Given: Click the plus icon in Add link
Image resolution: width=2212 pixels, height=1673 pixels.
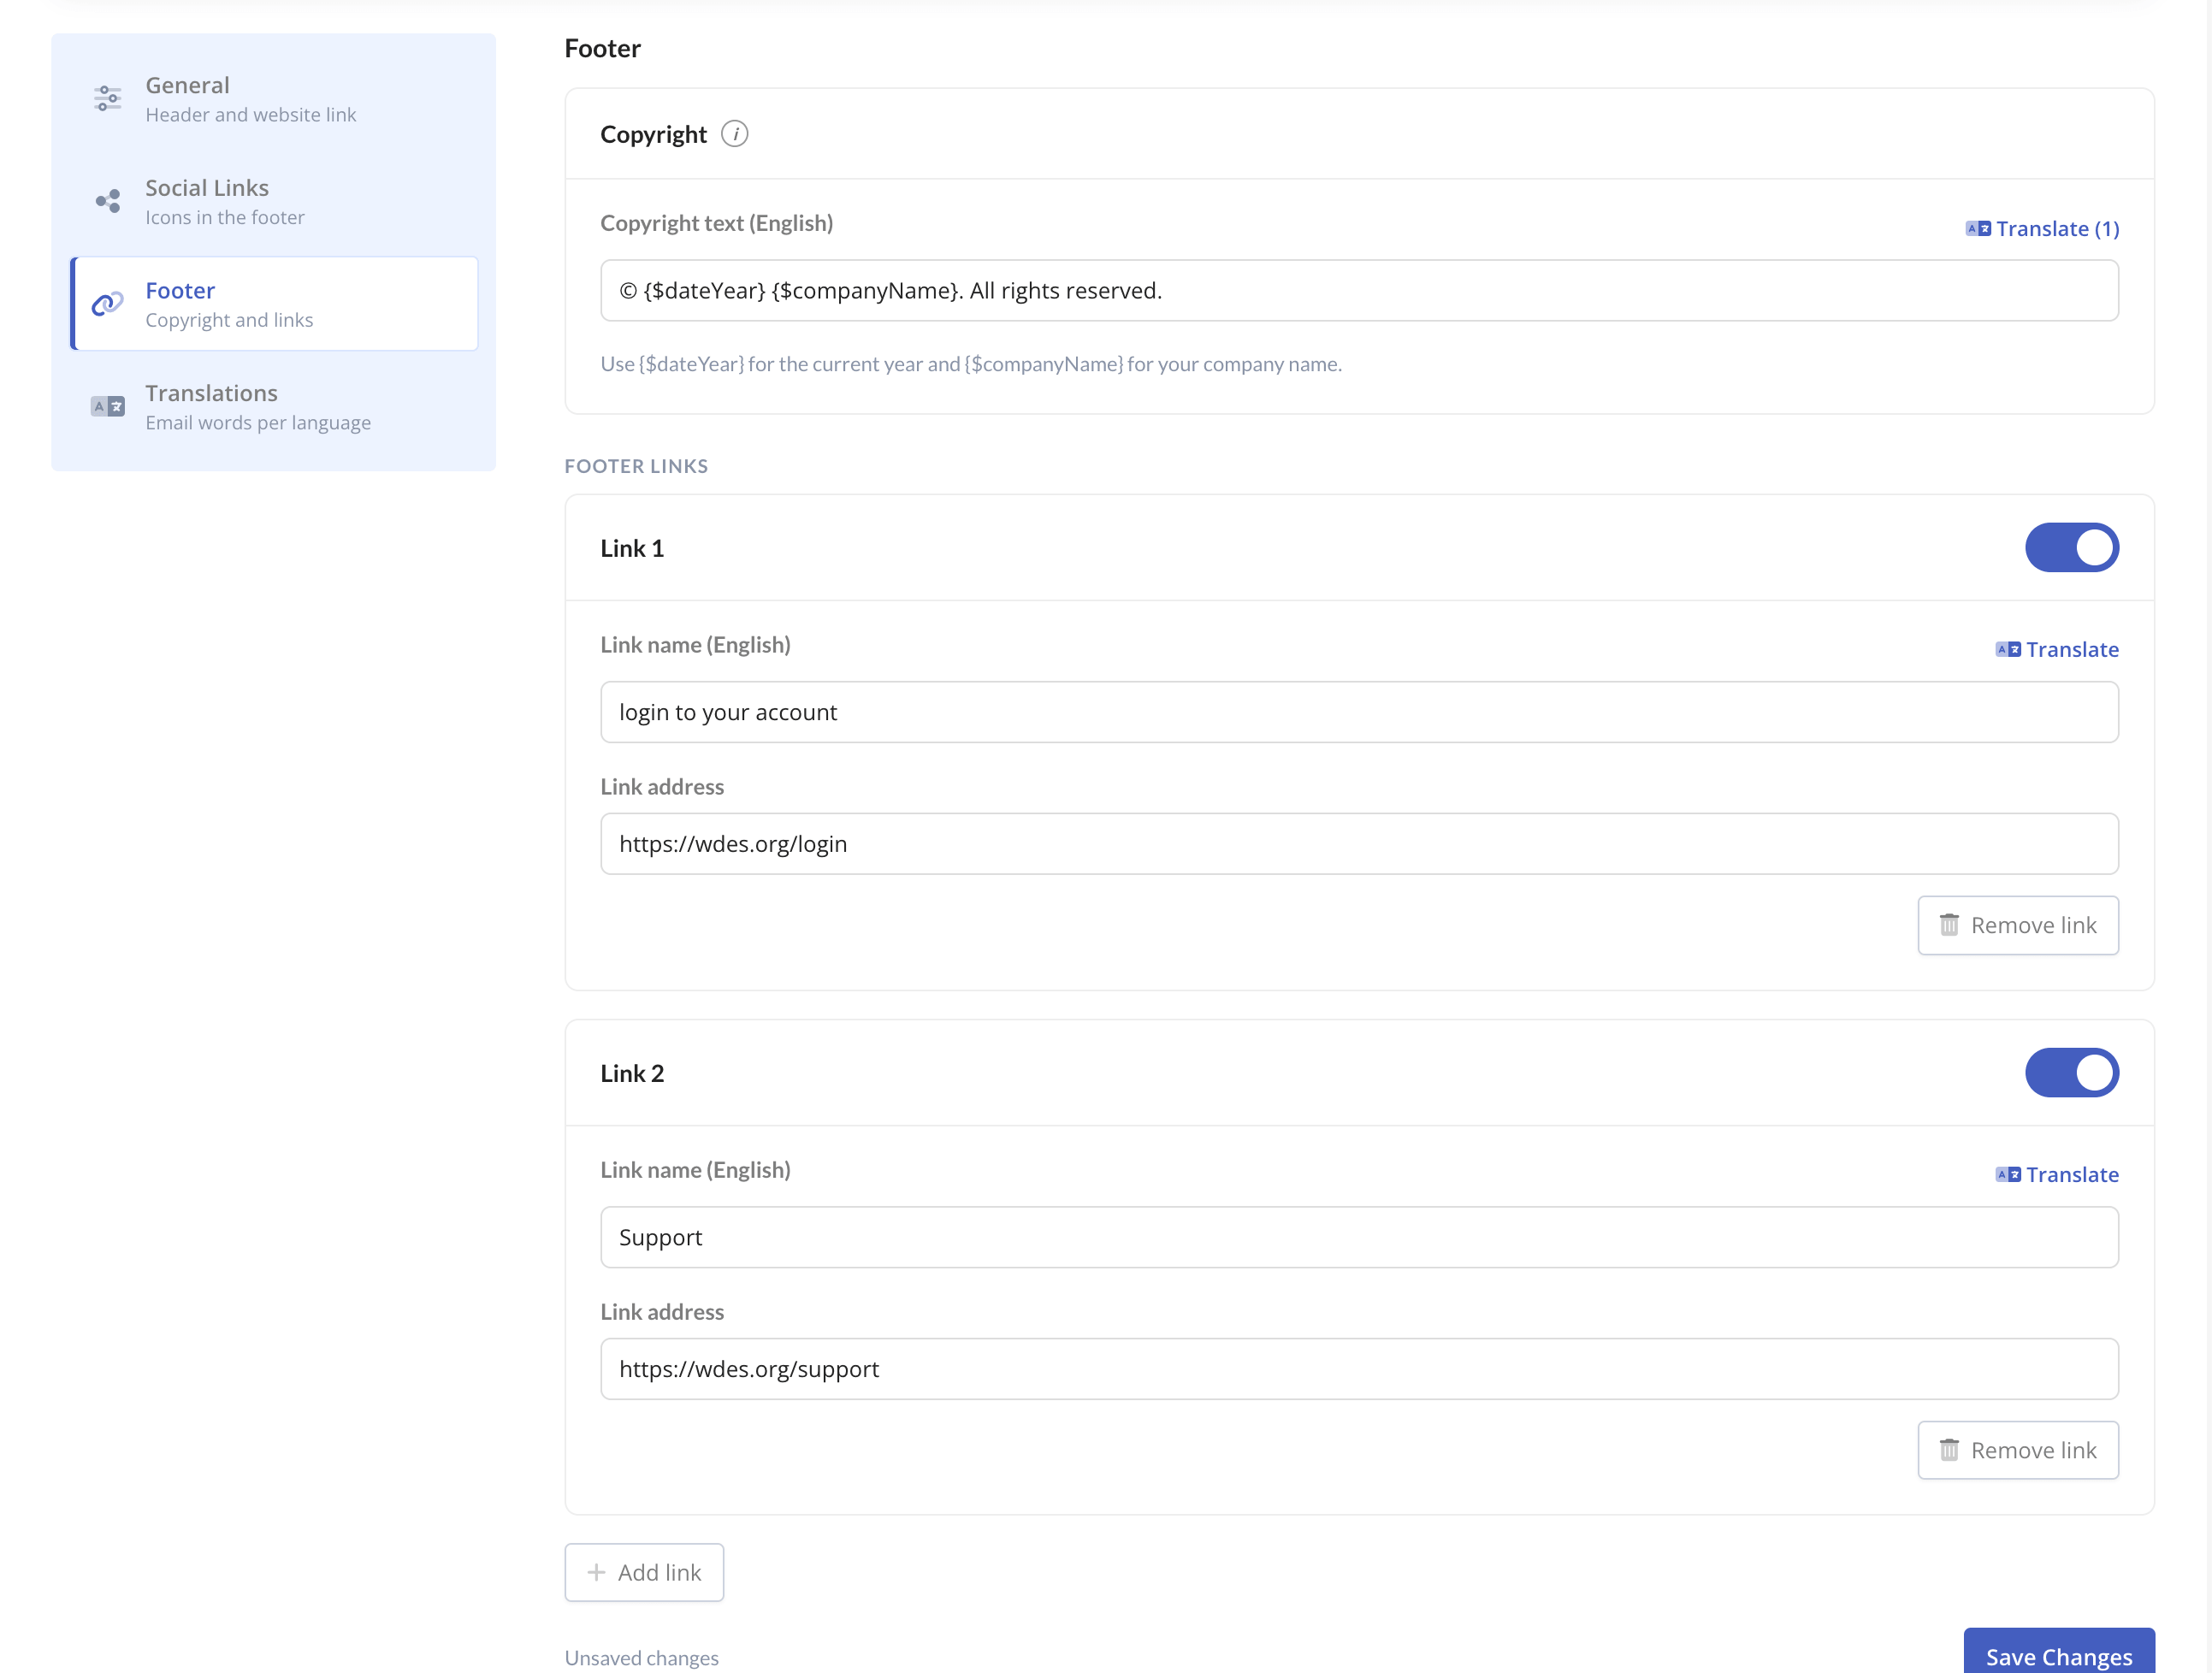Looking at the screenshot, I should click(x=596, y=1572).
